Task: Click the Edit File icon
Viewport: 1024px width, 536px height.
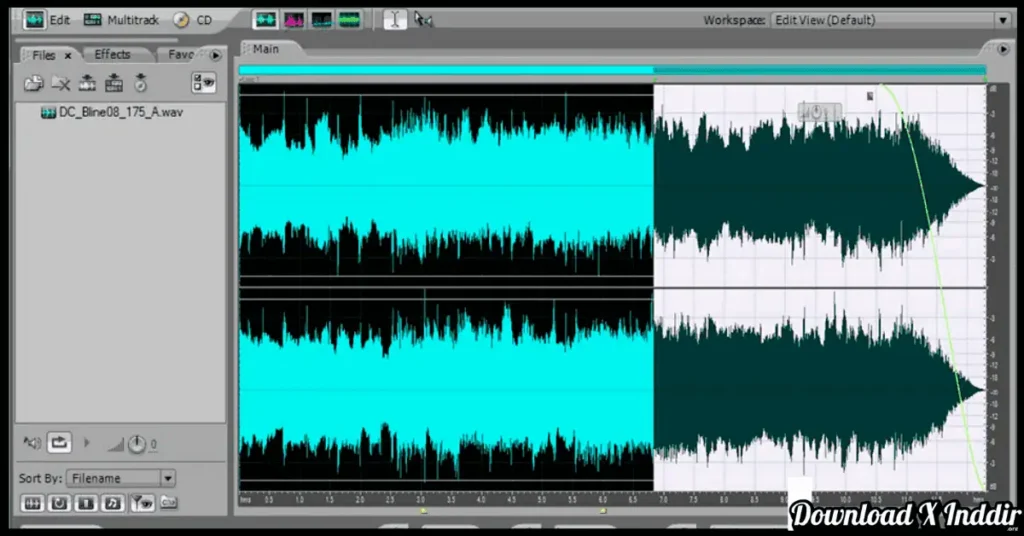Action: 87,83
